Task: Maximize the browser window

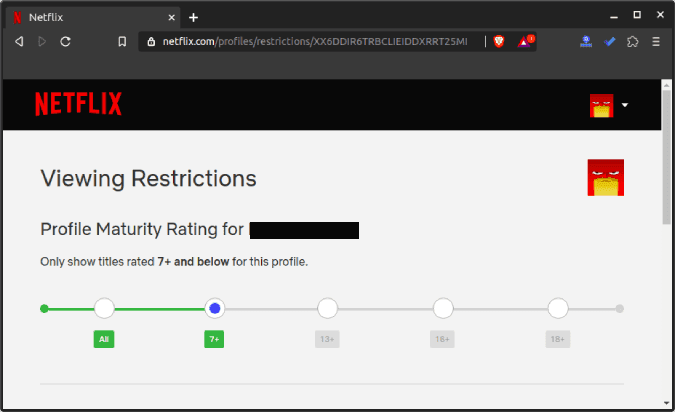Action: [637, 15]
